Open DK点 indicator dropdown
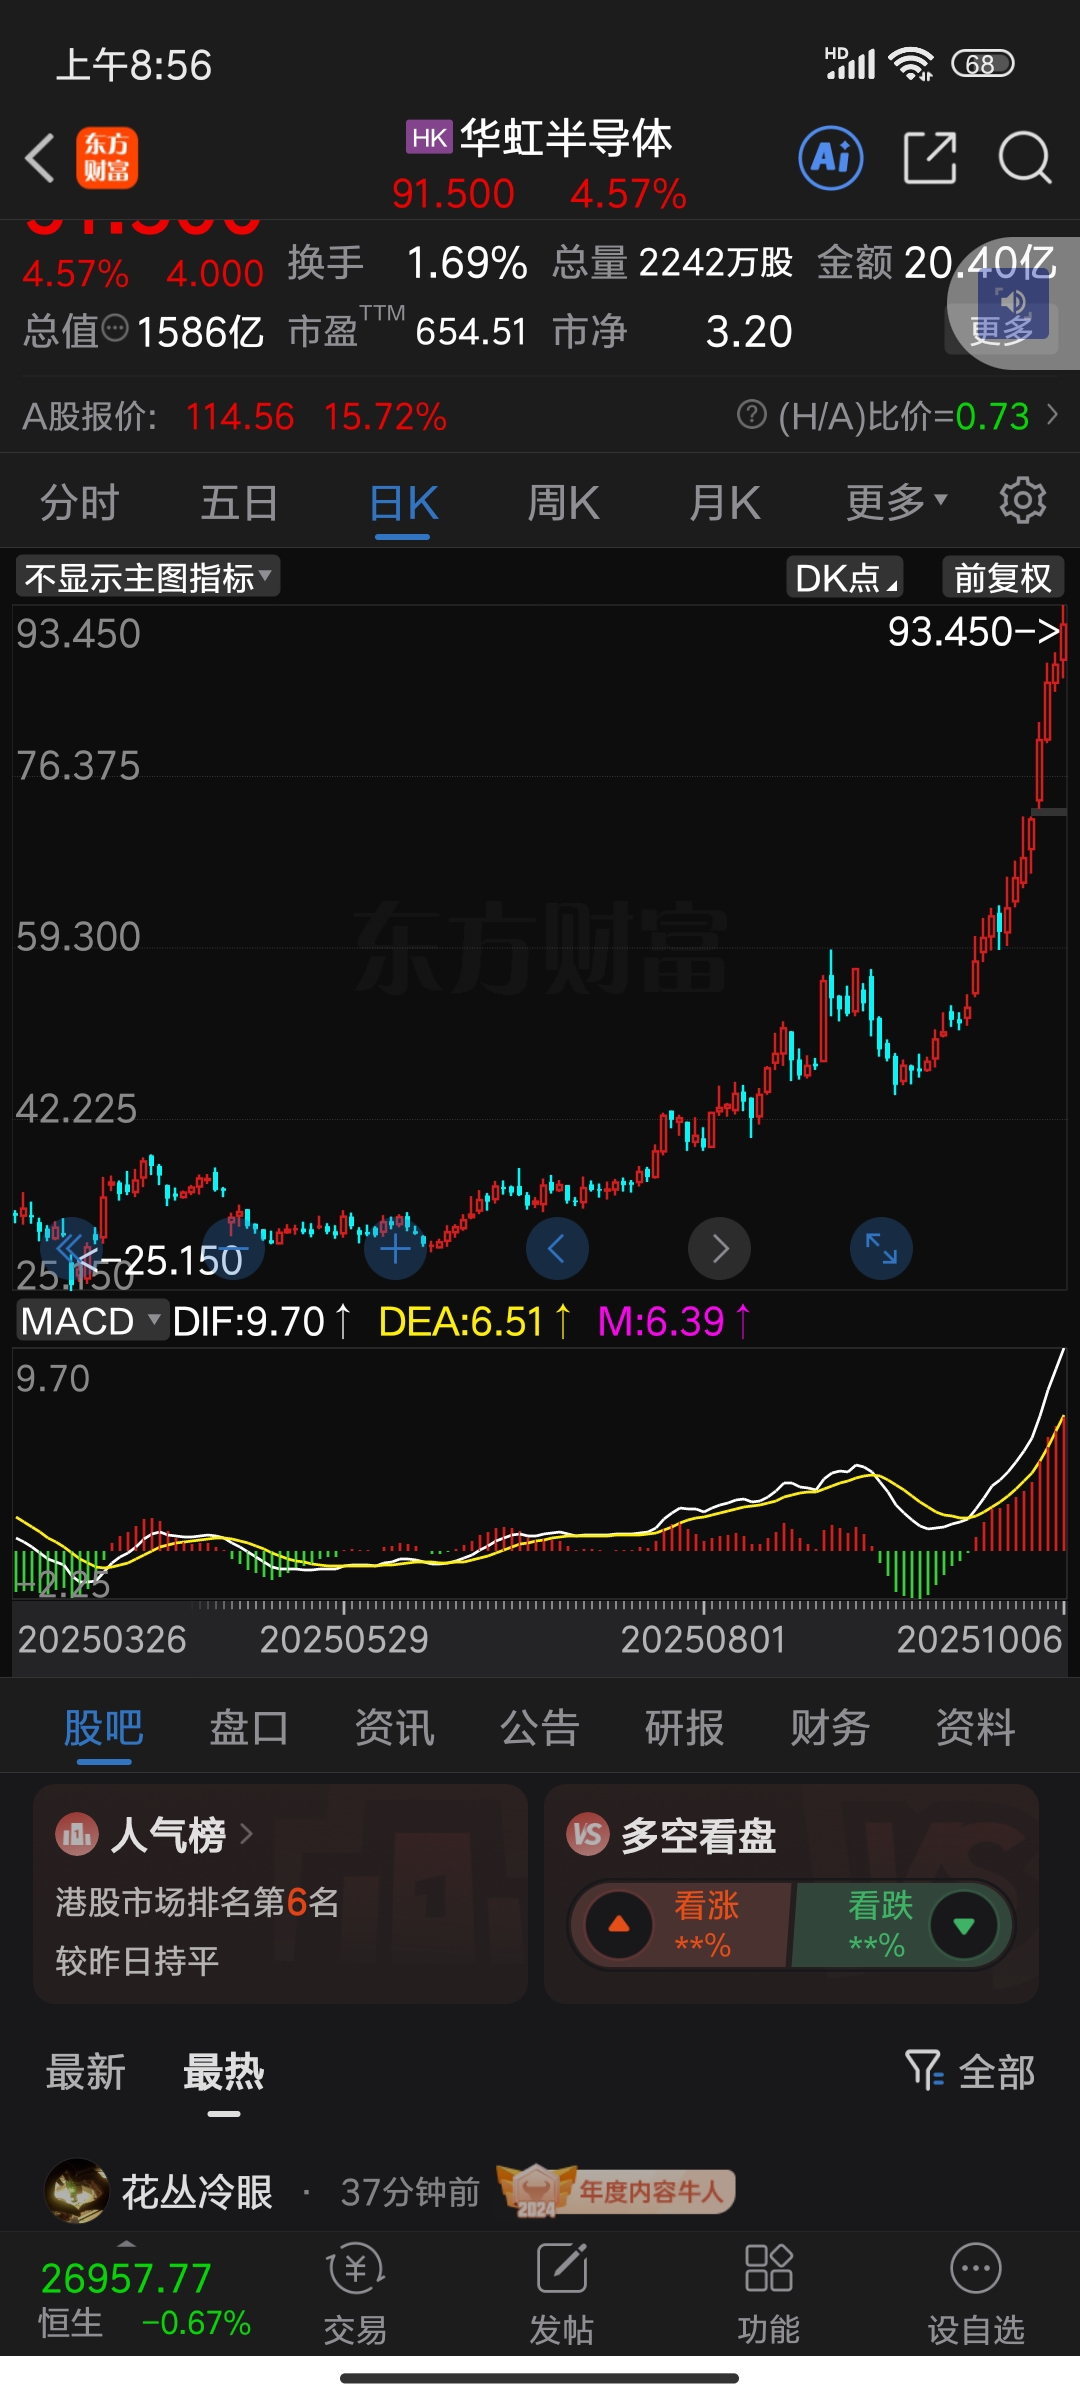Image resolution: width=1080 pixels, height=2400 pixels. [845, 577]
